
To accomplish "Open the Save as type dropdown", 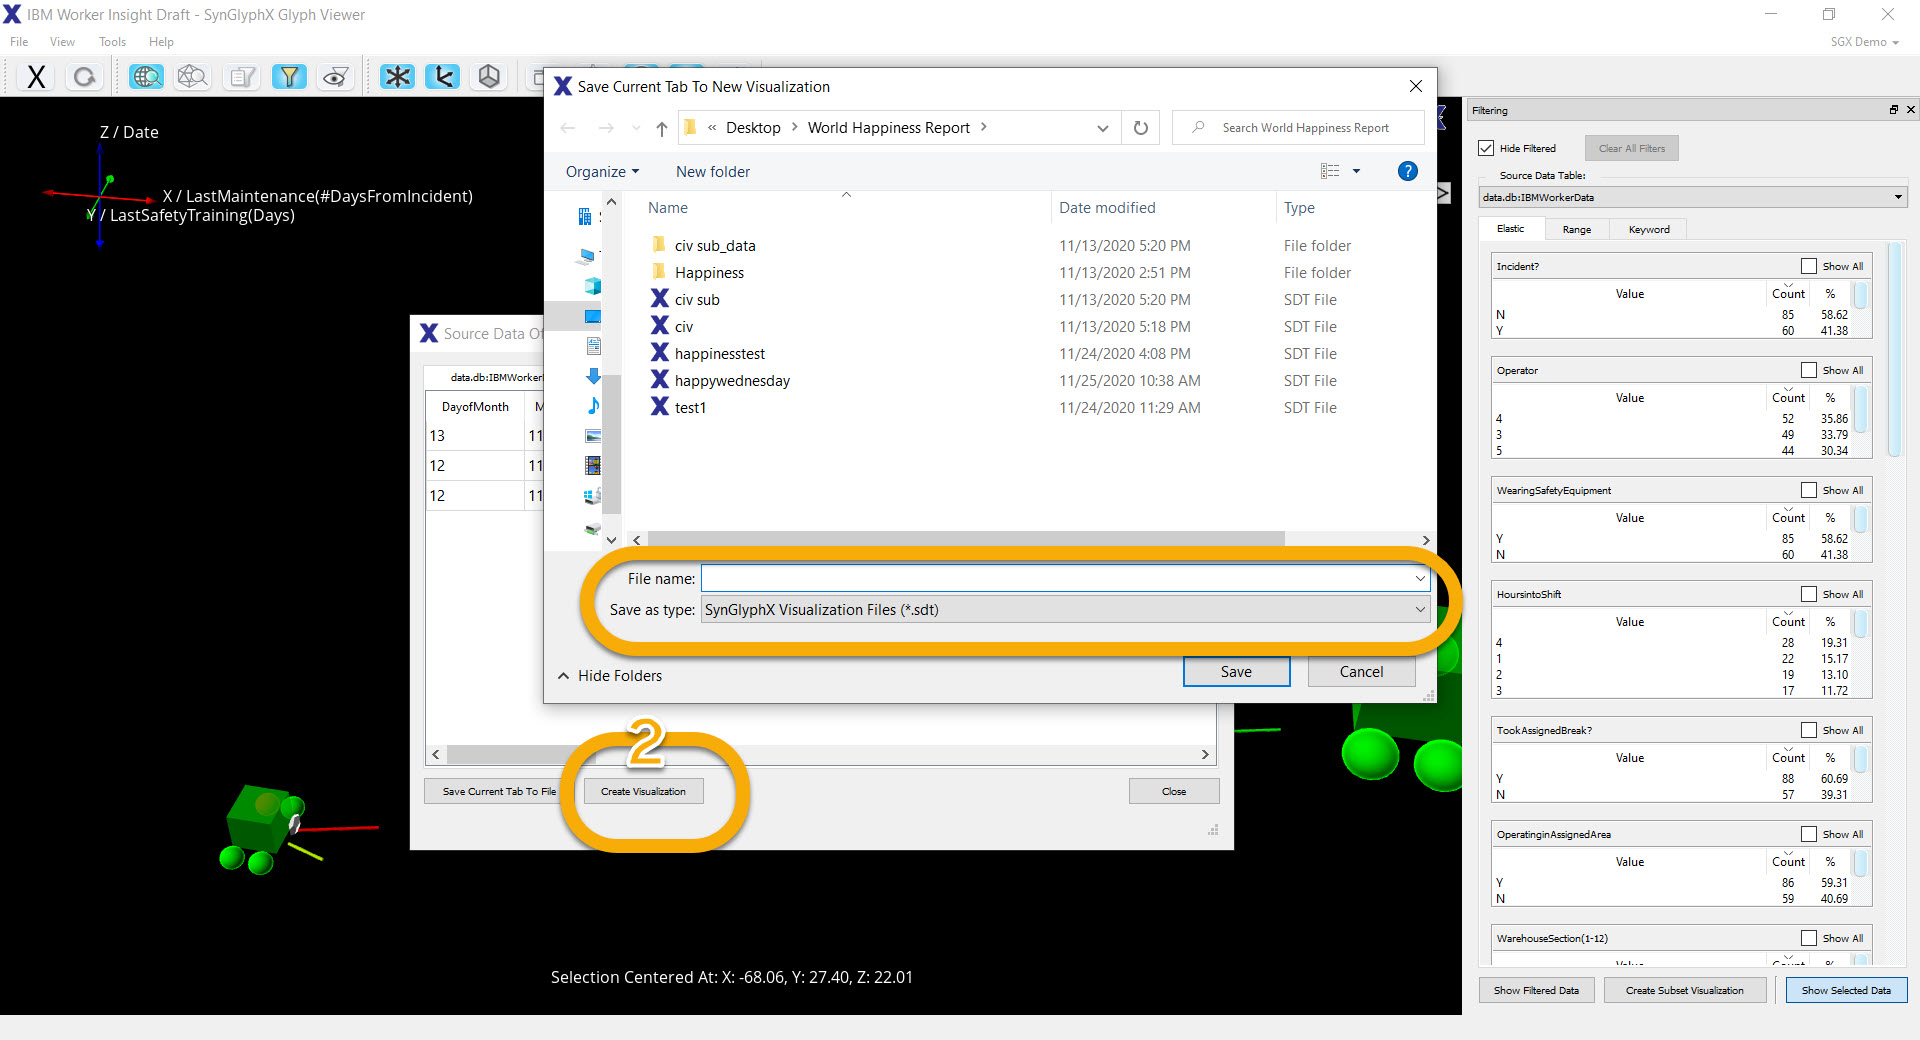I will click(x=1066, y=610).
